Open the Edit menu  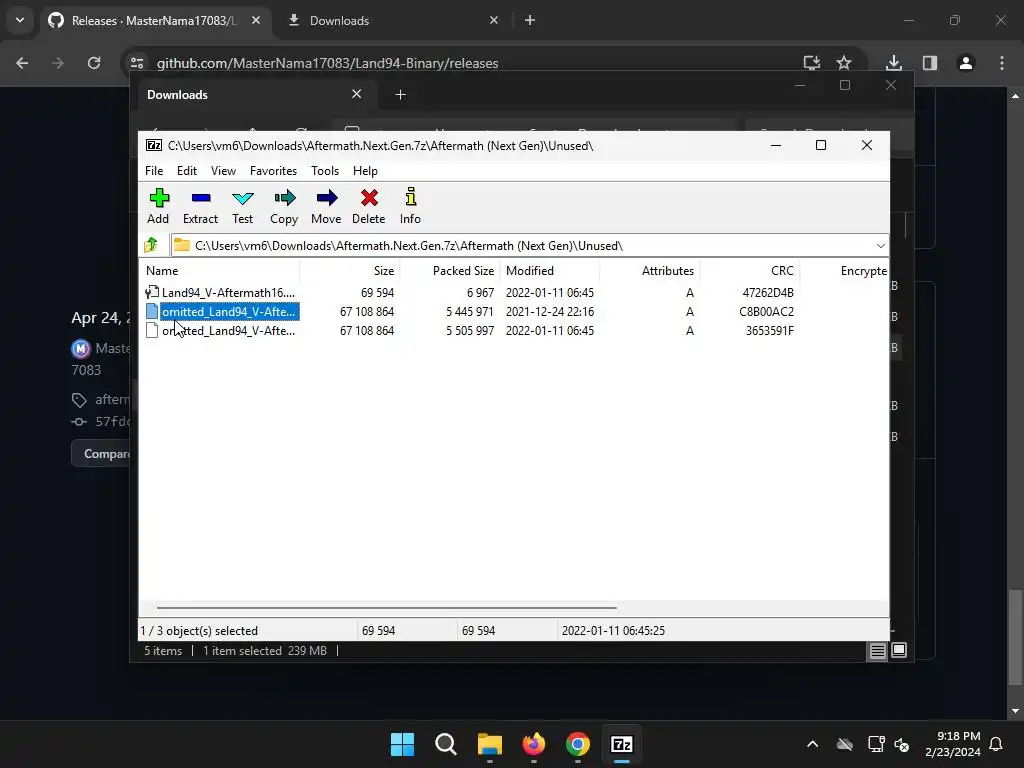[187, 170]
